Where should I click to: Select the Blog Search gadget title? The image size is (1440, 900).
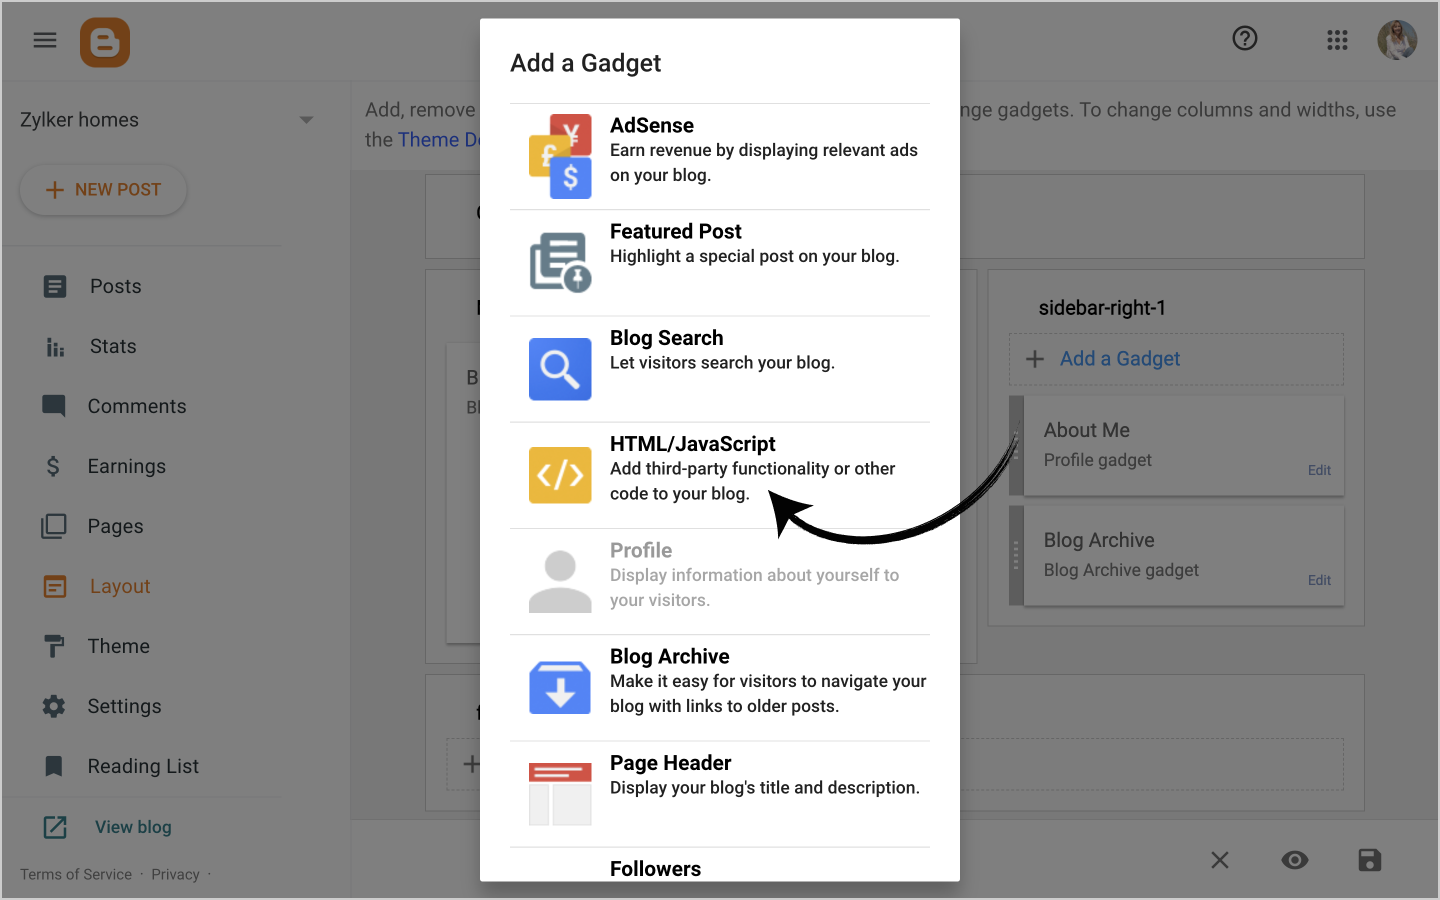tap(667, 338)
